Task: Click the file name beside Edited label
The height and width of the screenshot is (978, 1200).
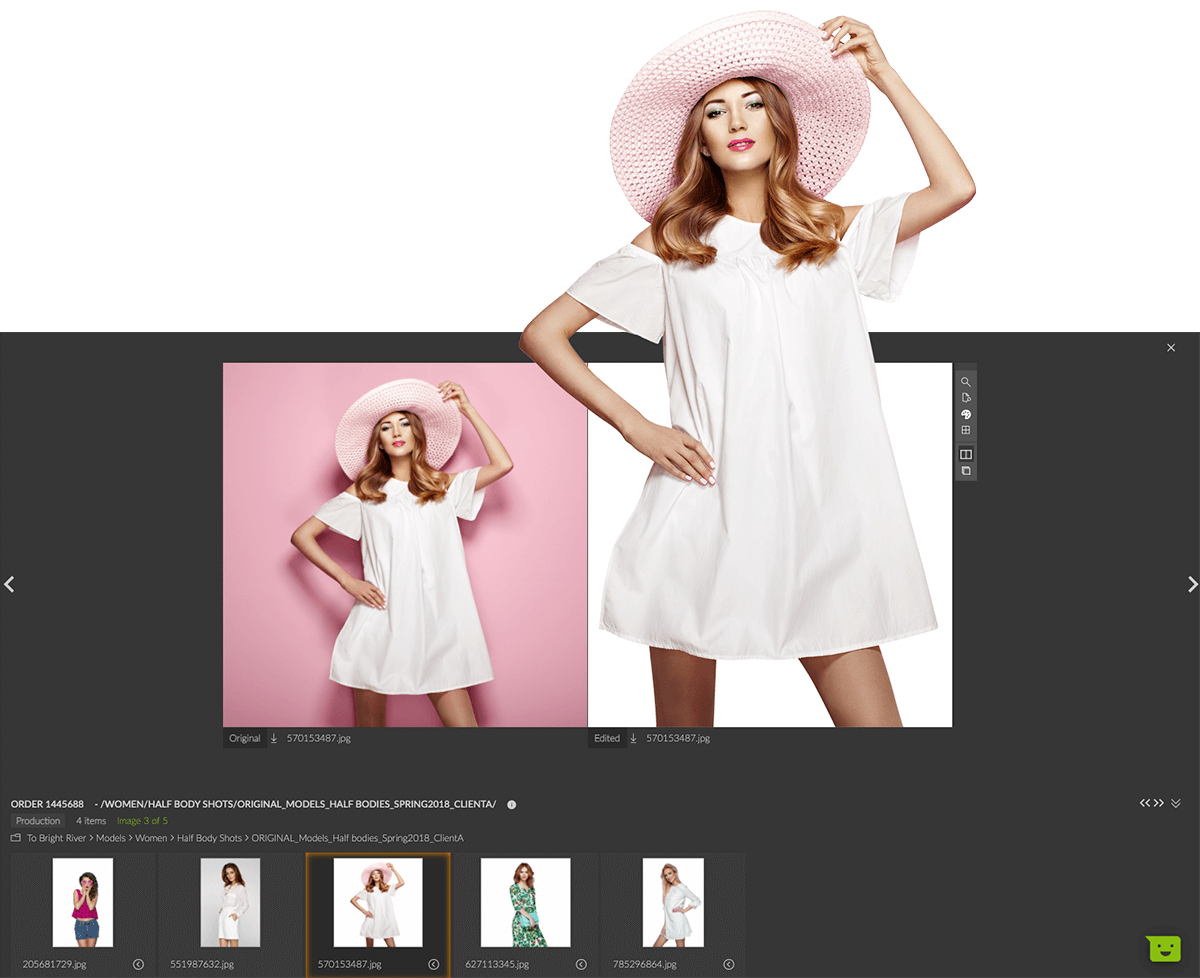Action: tap(678, 738)
